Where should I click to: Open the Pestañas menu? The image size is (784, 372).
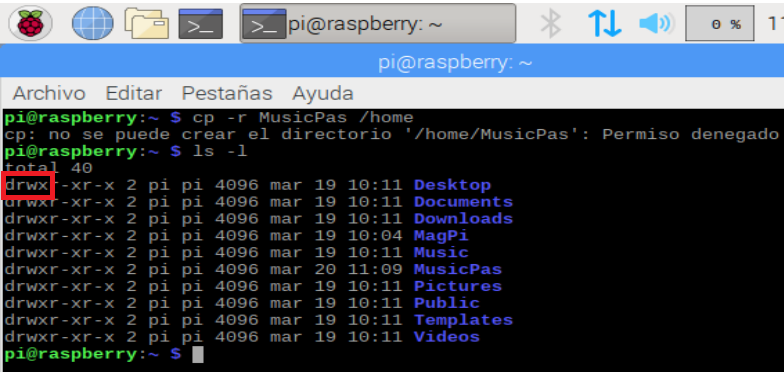point(227,94)
